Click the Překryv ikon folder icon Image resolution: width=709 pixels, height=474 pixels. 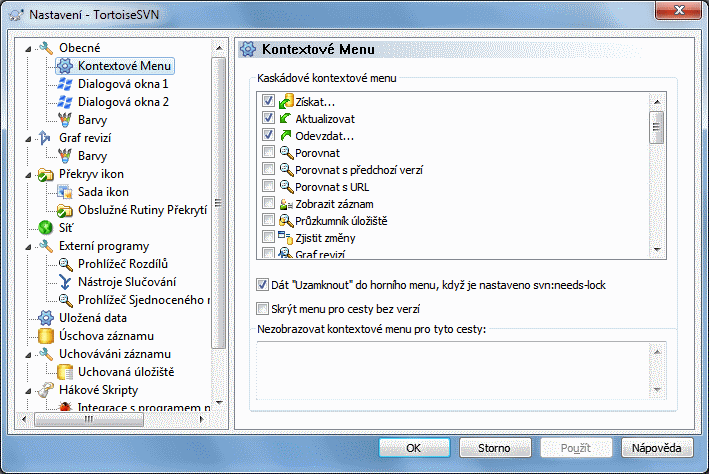(46, 174)
